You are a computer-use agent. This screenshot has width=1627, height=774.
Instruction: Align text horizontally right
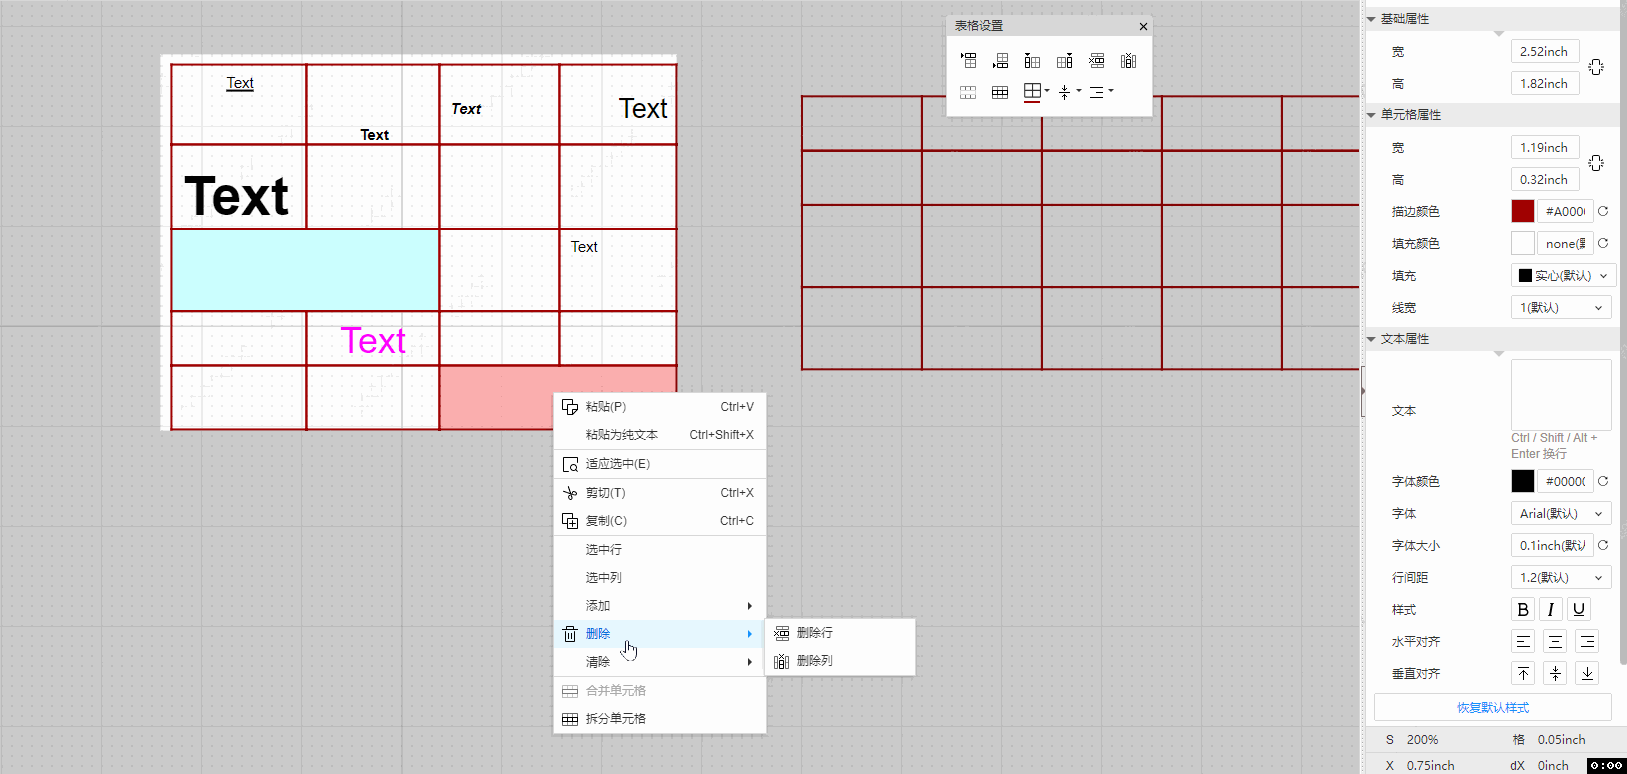(x=1587, y=641)
